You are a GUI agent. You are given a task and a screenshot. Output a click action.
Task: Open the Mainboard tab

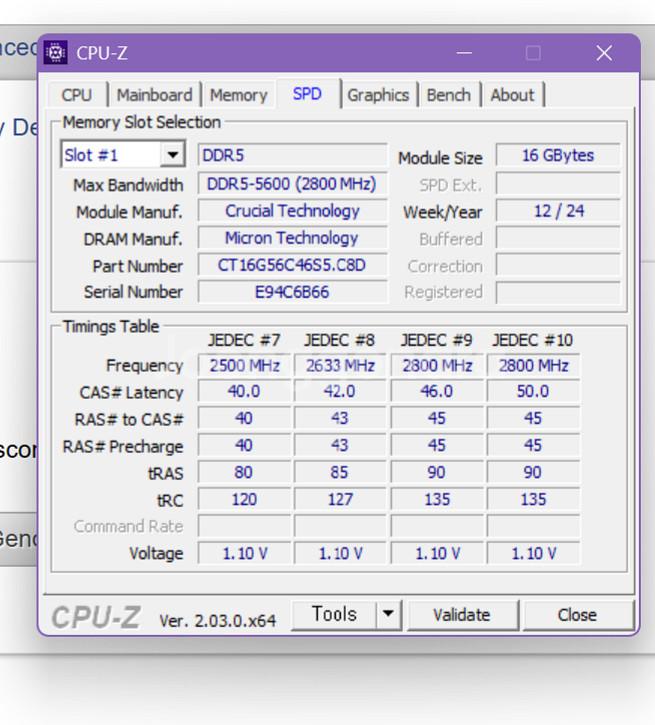pos(154,95)
